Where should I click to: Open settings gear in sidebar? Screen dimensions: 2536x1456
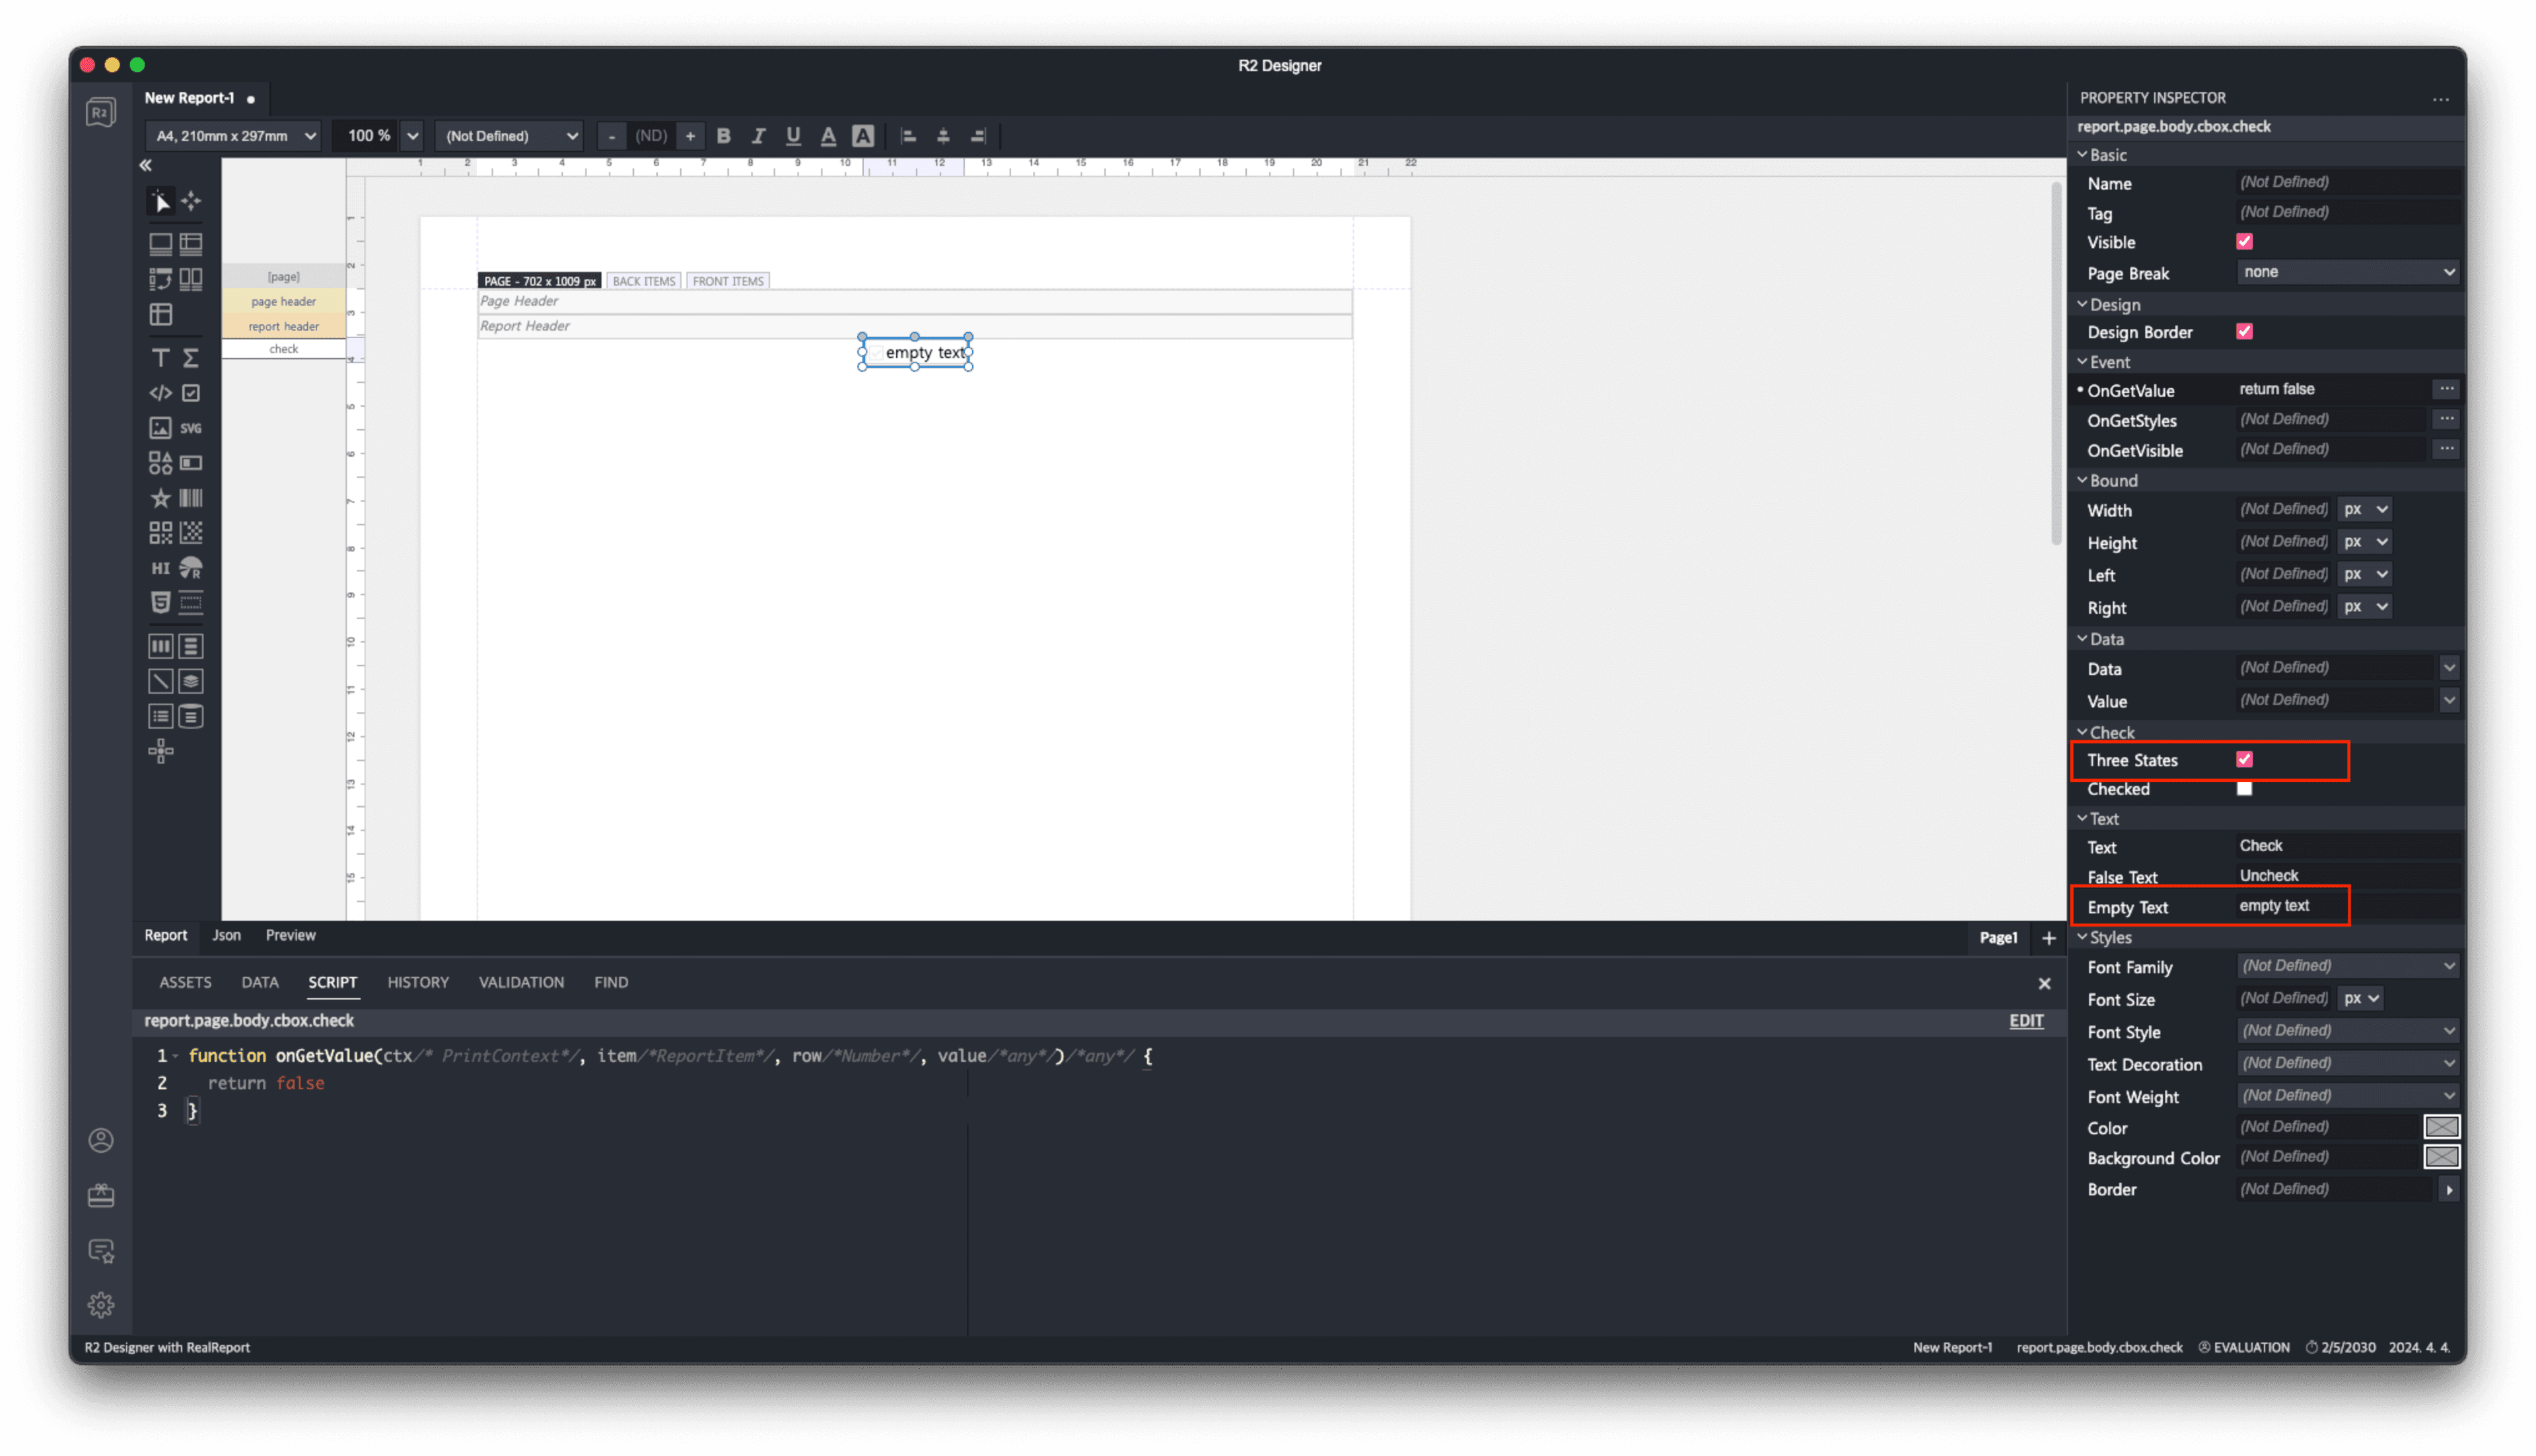(101, 1305)
